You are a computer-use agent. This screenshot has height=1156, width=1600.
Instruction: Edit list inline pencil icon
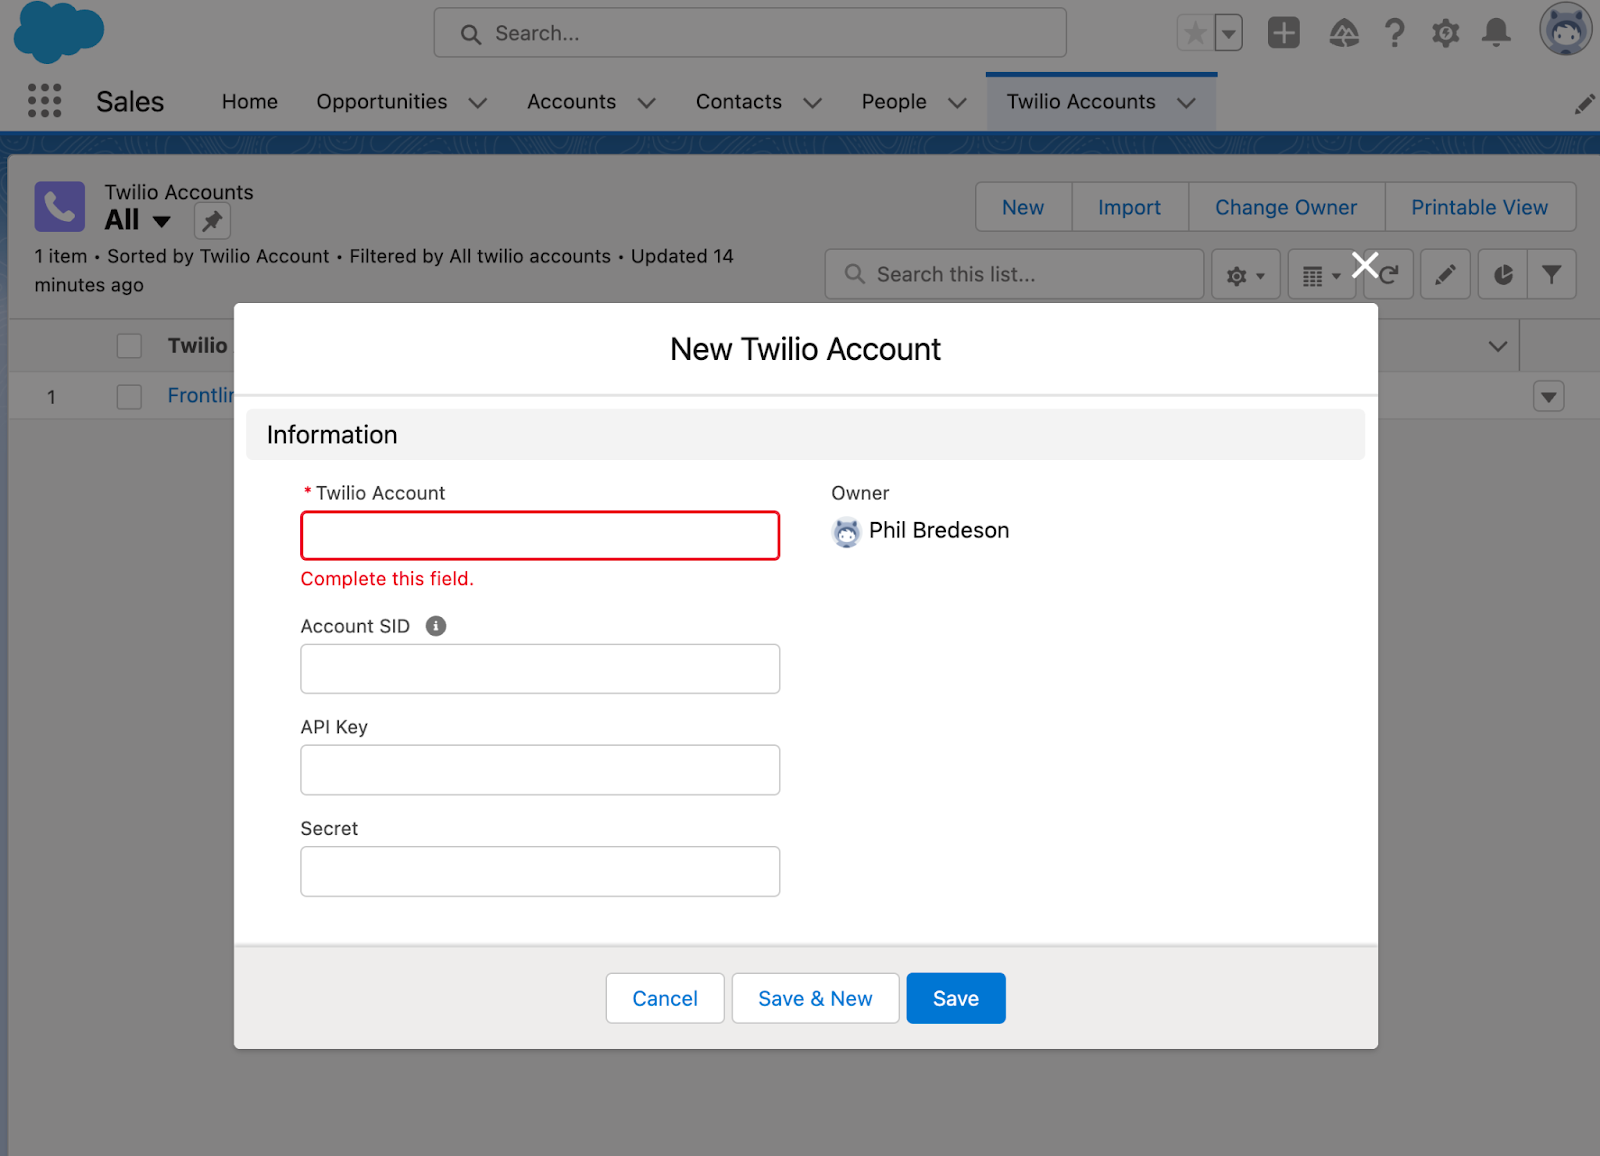(1445, 274)
